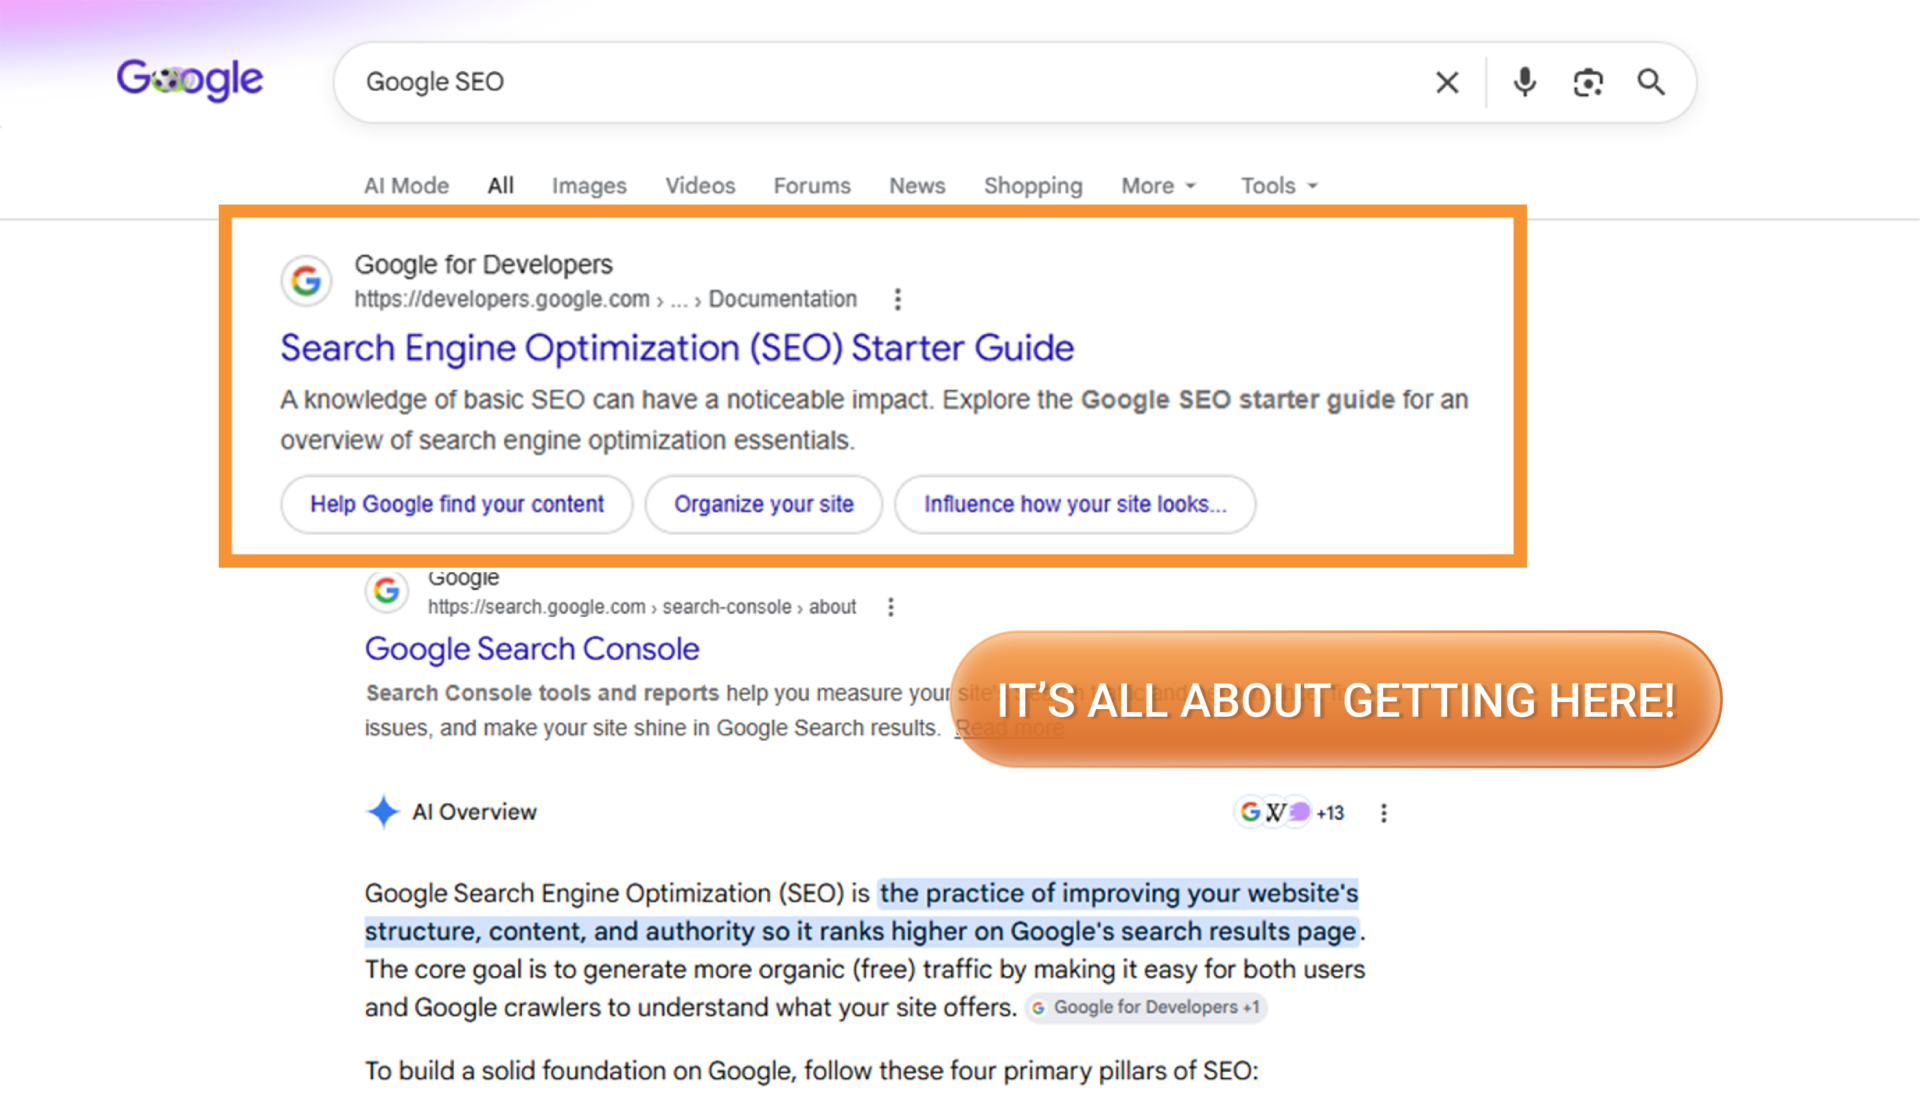This screenshot has height=1097, width=1920.
Task: Clear the search box with X icon
Action: point(1447,82)
